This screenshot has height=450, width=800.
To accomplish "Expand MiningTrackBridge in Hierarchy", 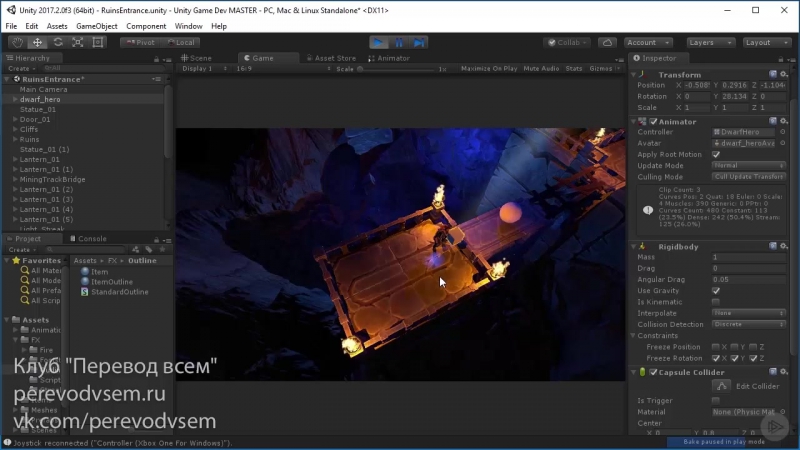I will tap(15, 180).
